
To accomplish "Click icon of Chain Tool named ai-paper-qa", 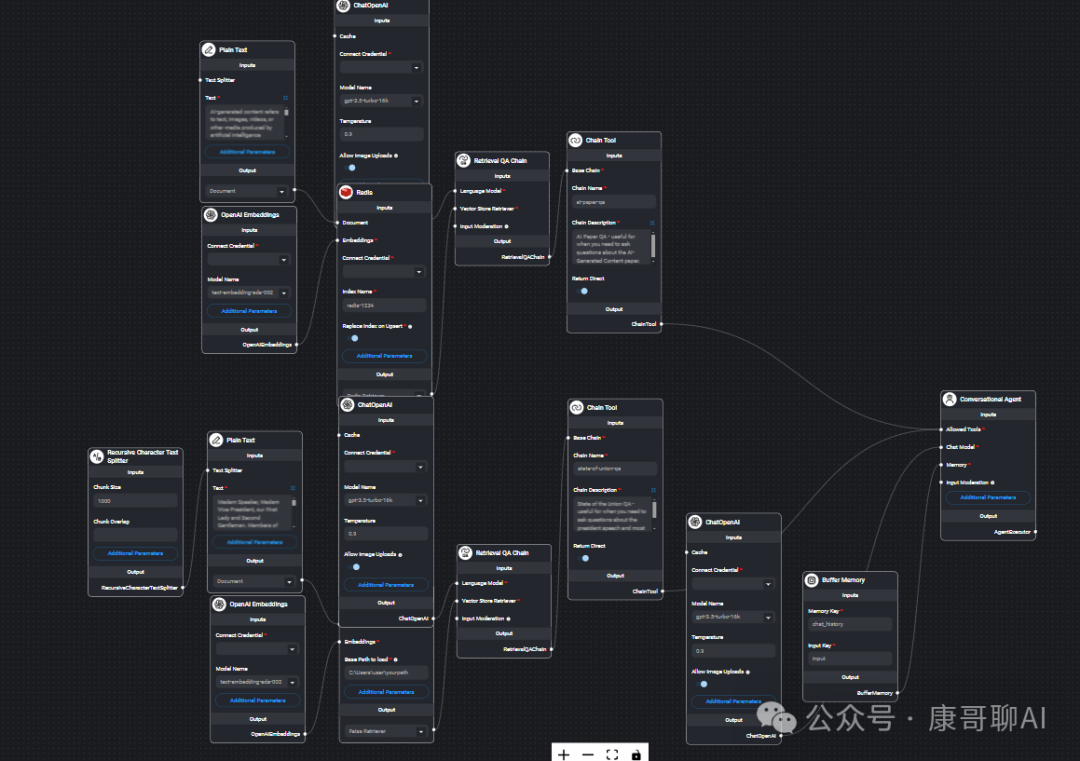I will [575, 140].
